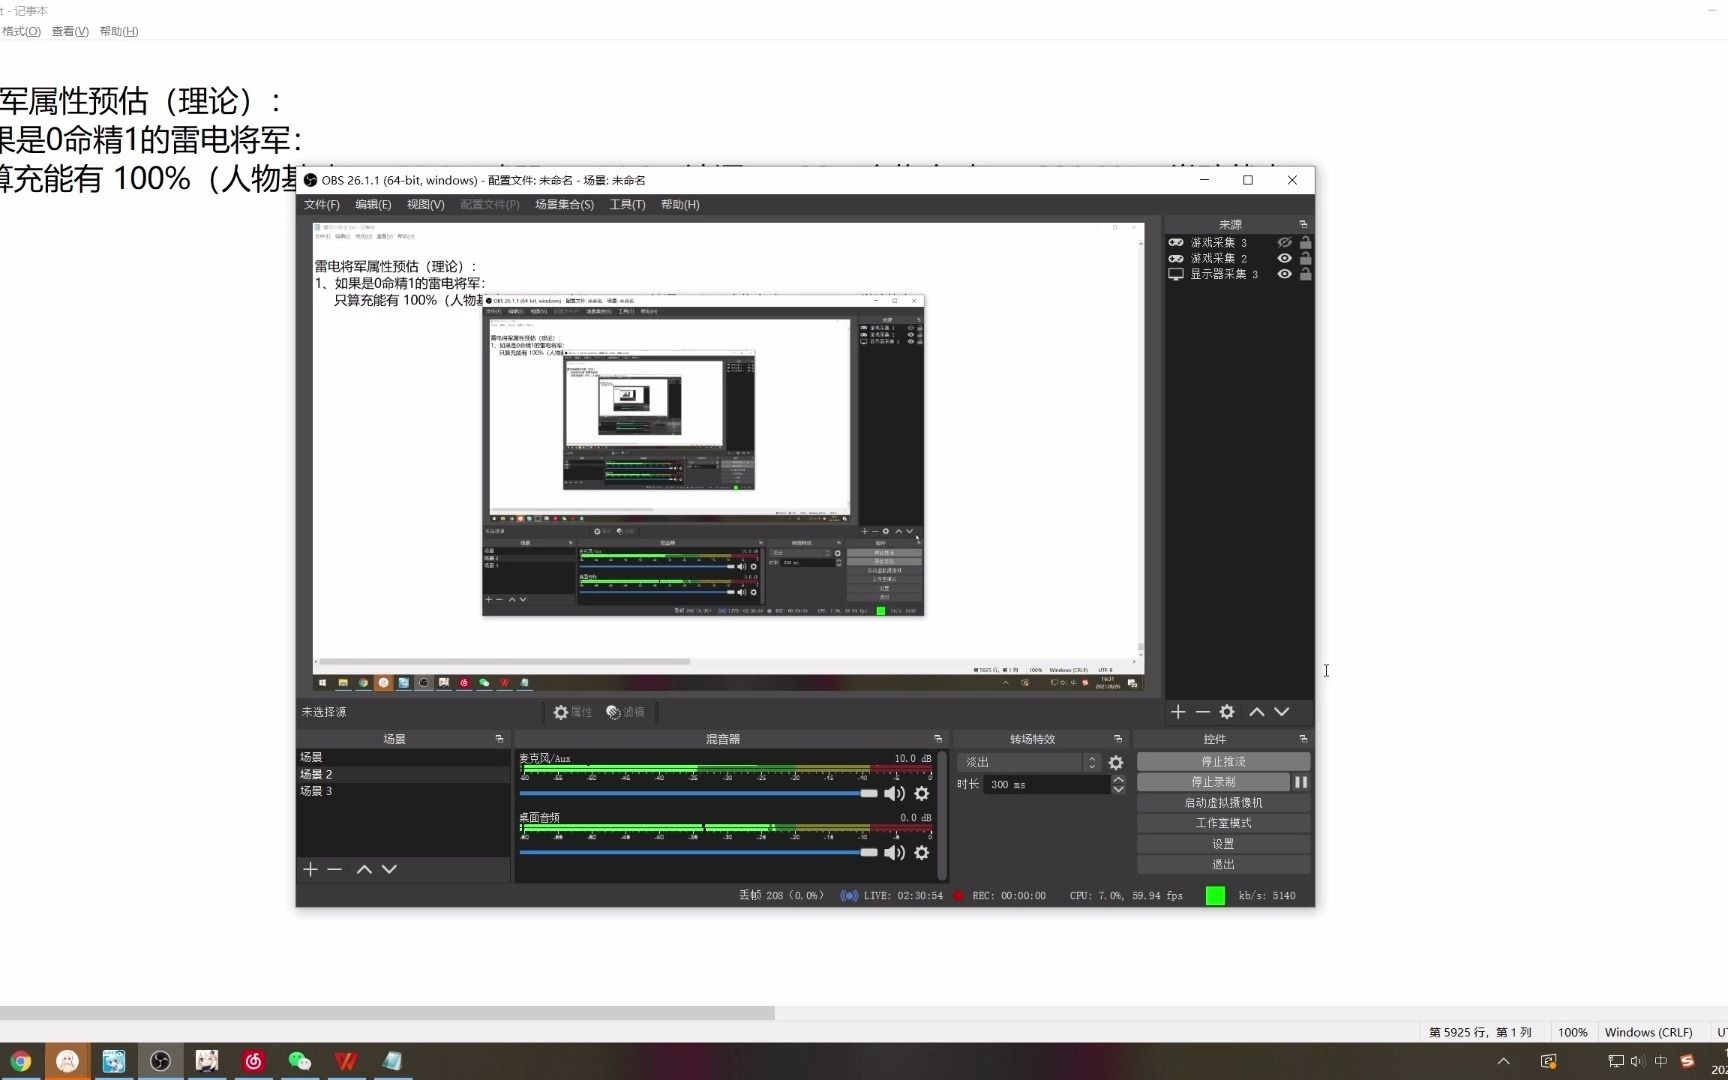
Task: Open source properties gear below the sources list
Action: [x=1227, y=712]
